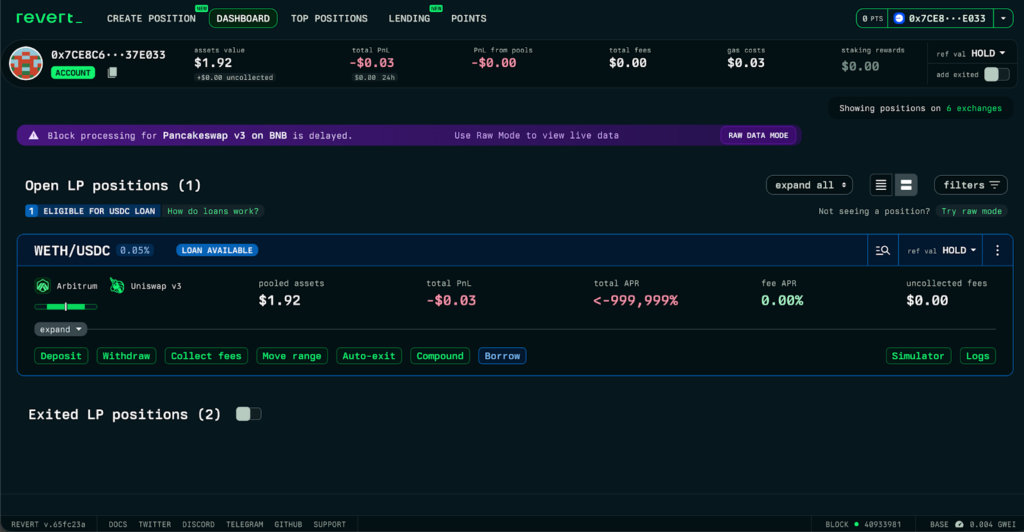The width and height of the screenshot is (1024, 532).
Task: Toggle the Exited LP positions switch
Action: click(x=248, y=414)
